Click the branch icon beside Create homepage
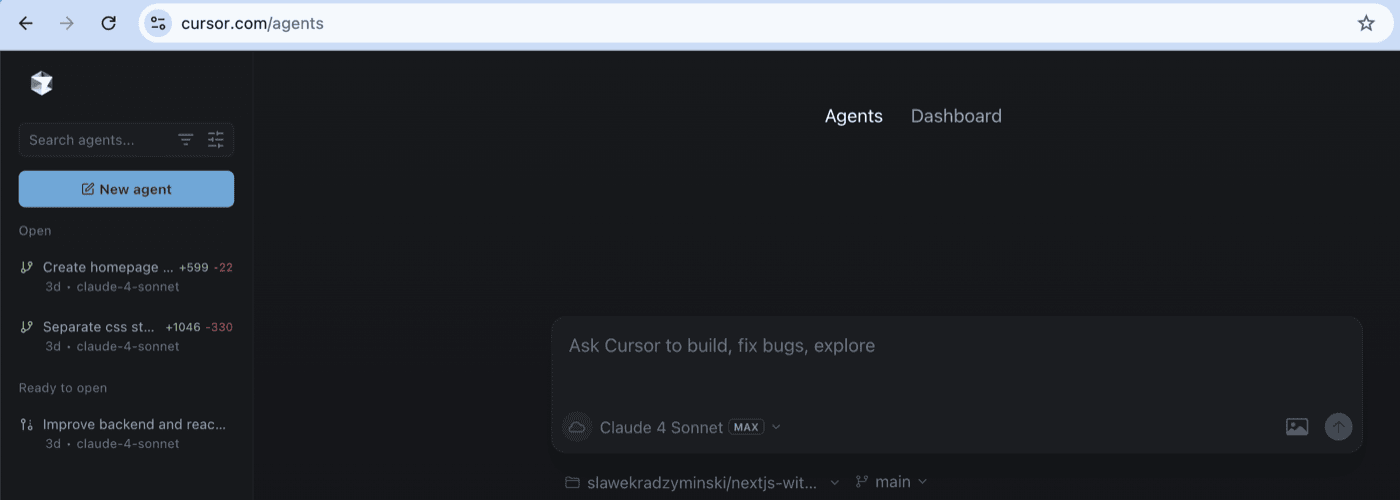This screenshot has height=500, width=1400. point(27,267)
